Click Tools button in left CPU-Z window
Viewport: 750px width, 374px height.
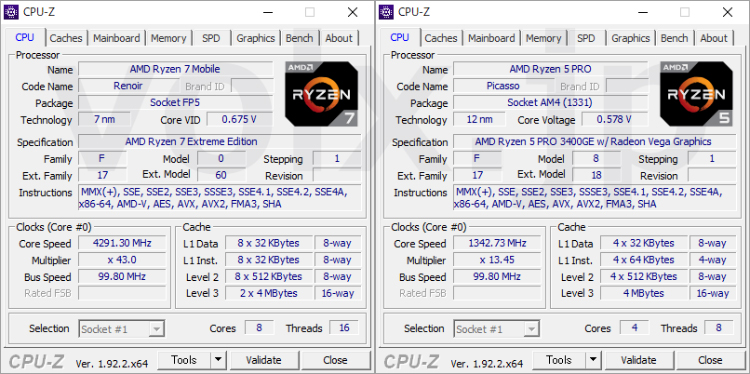[184, 360]
